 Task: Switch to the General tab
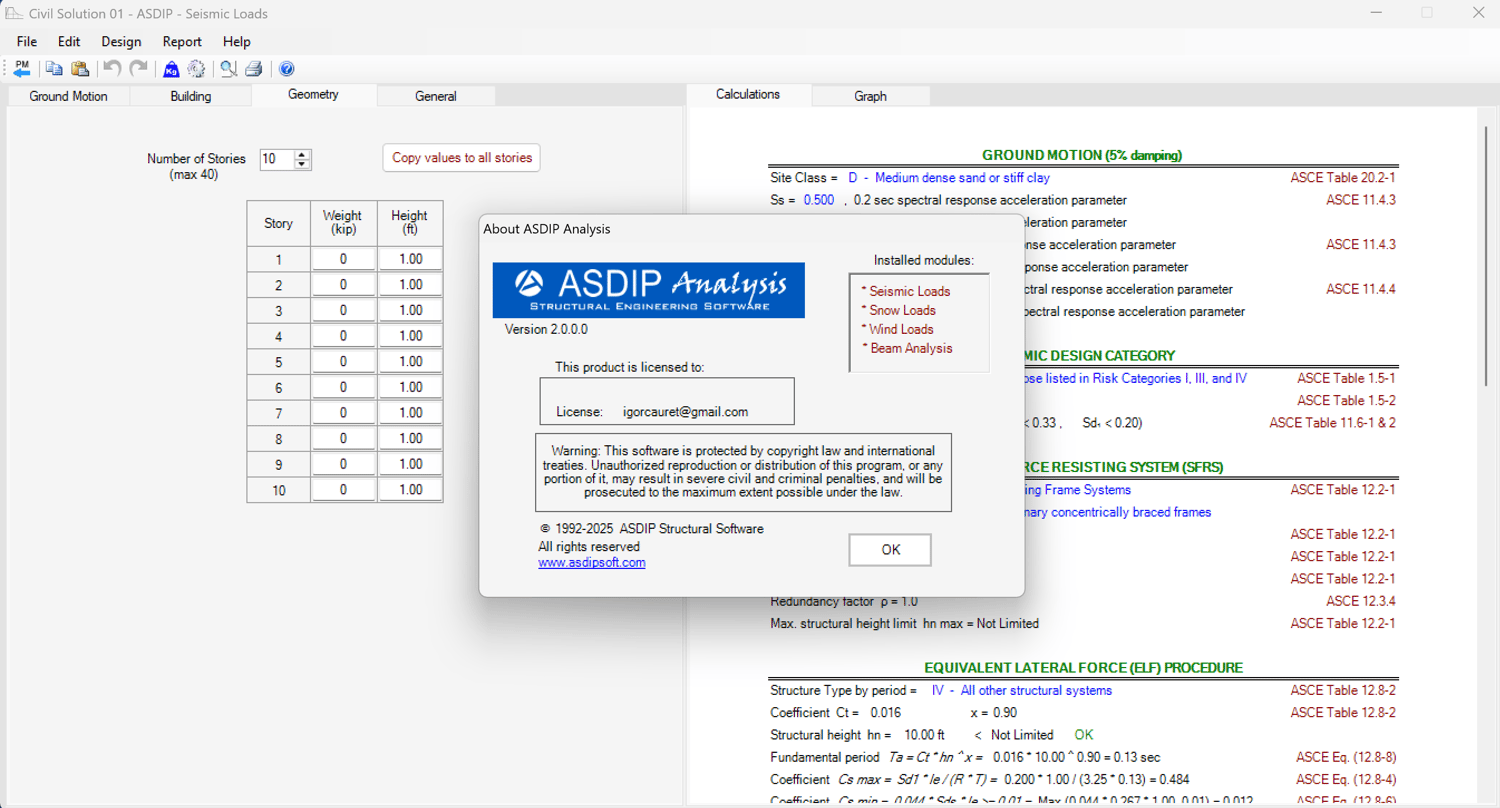[x=436, y=96]
